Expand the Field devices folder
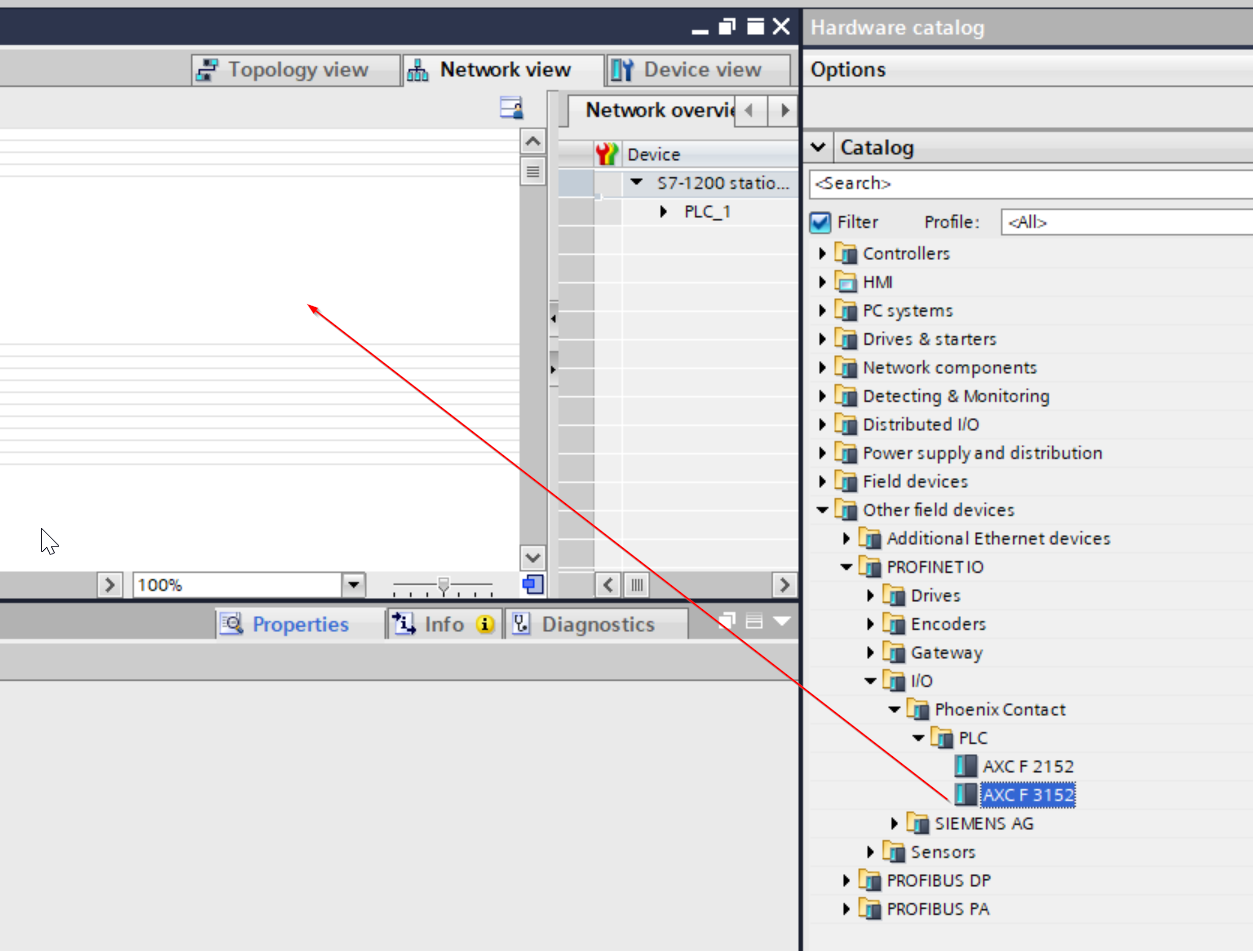Screen dimensions: 1253x951 (823, 481)
